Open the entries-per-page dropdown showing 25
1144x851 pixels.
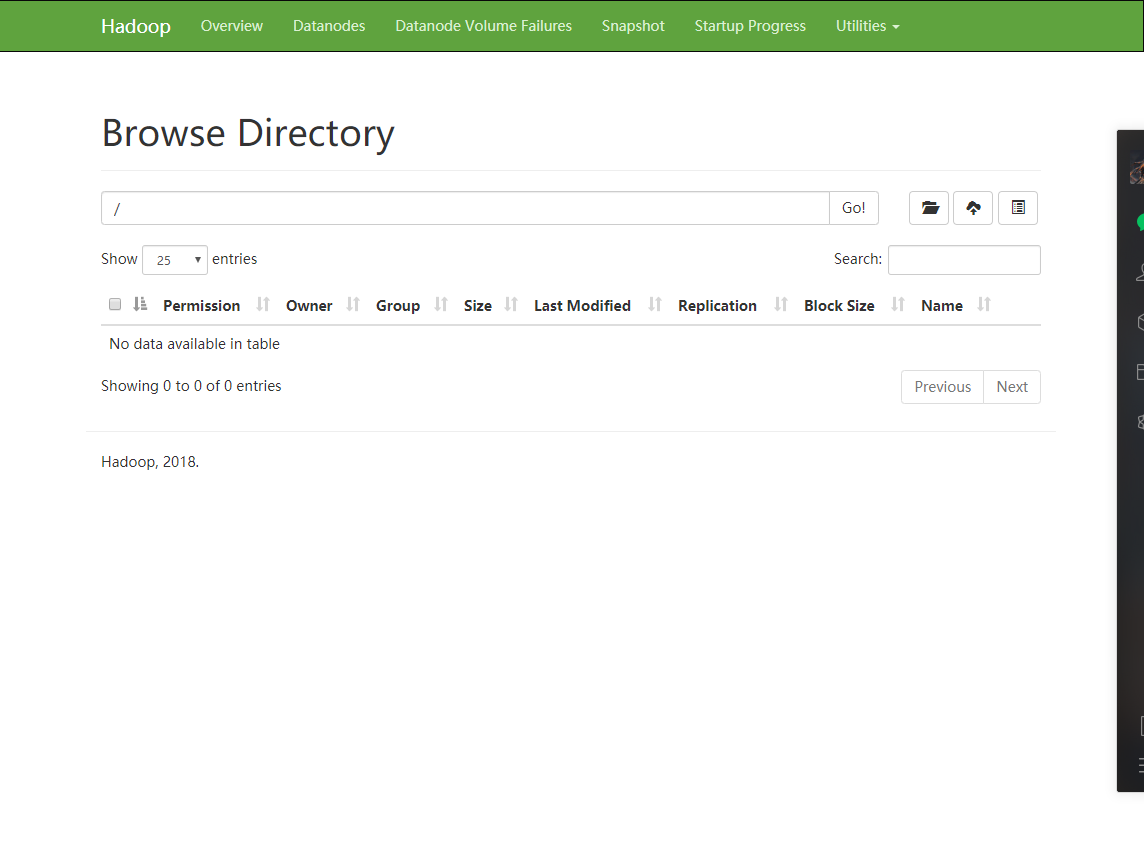tap(174, 259)
